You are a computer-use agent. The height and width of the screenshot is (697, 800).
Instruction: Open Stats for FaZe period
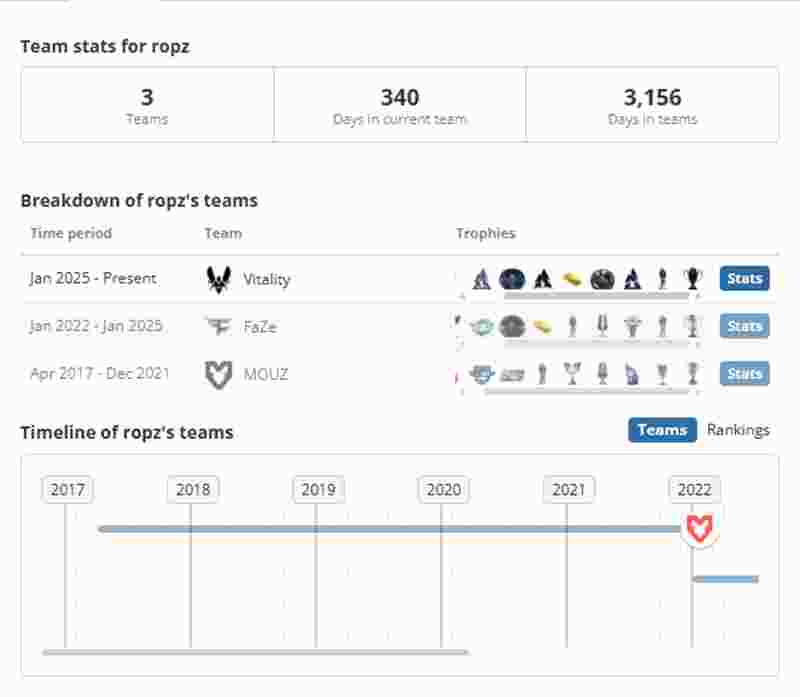pos(744,326)
